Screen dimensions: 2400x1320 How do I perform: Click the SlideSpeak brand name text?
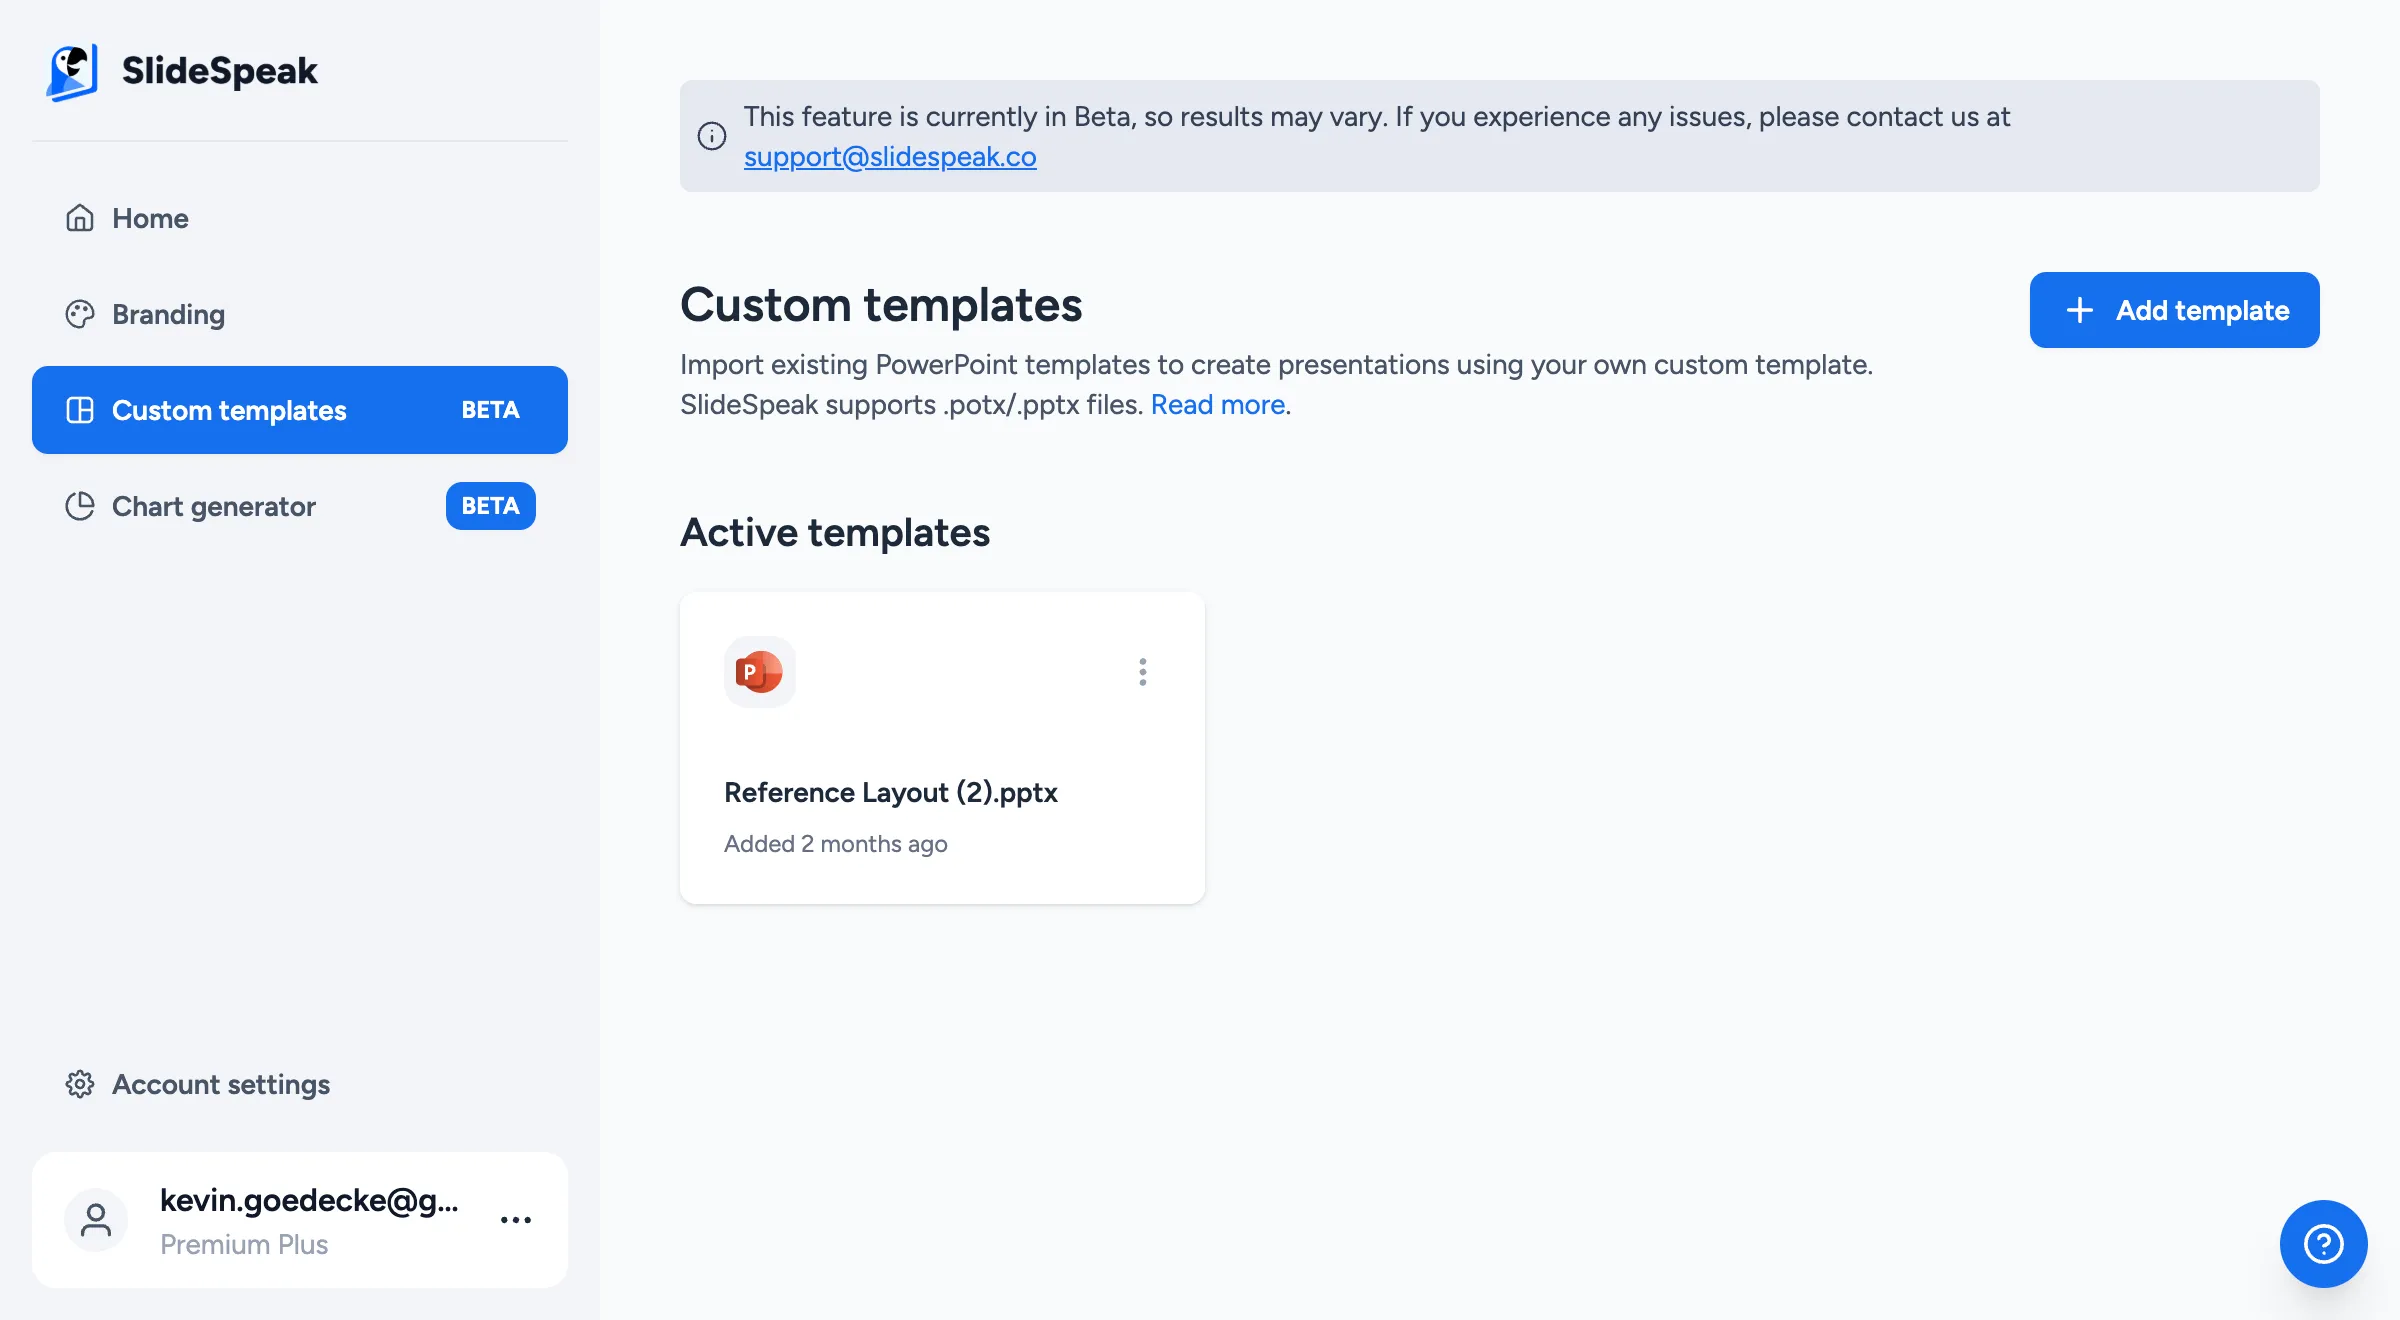click(x=219, y=71)
